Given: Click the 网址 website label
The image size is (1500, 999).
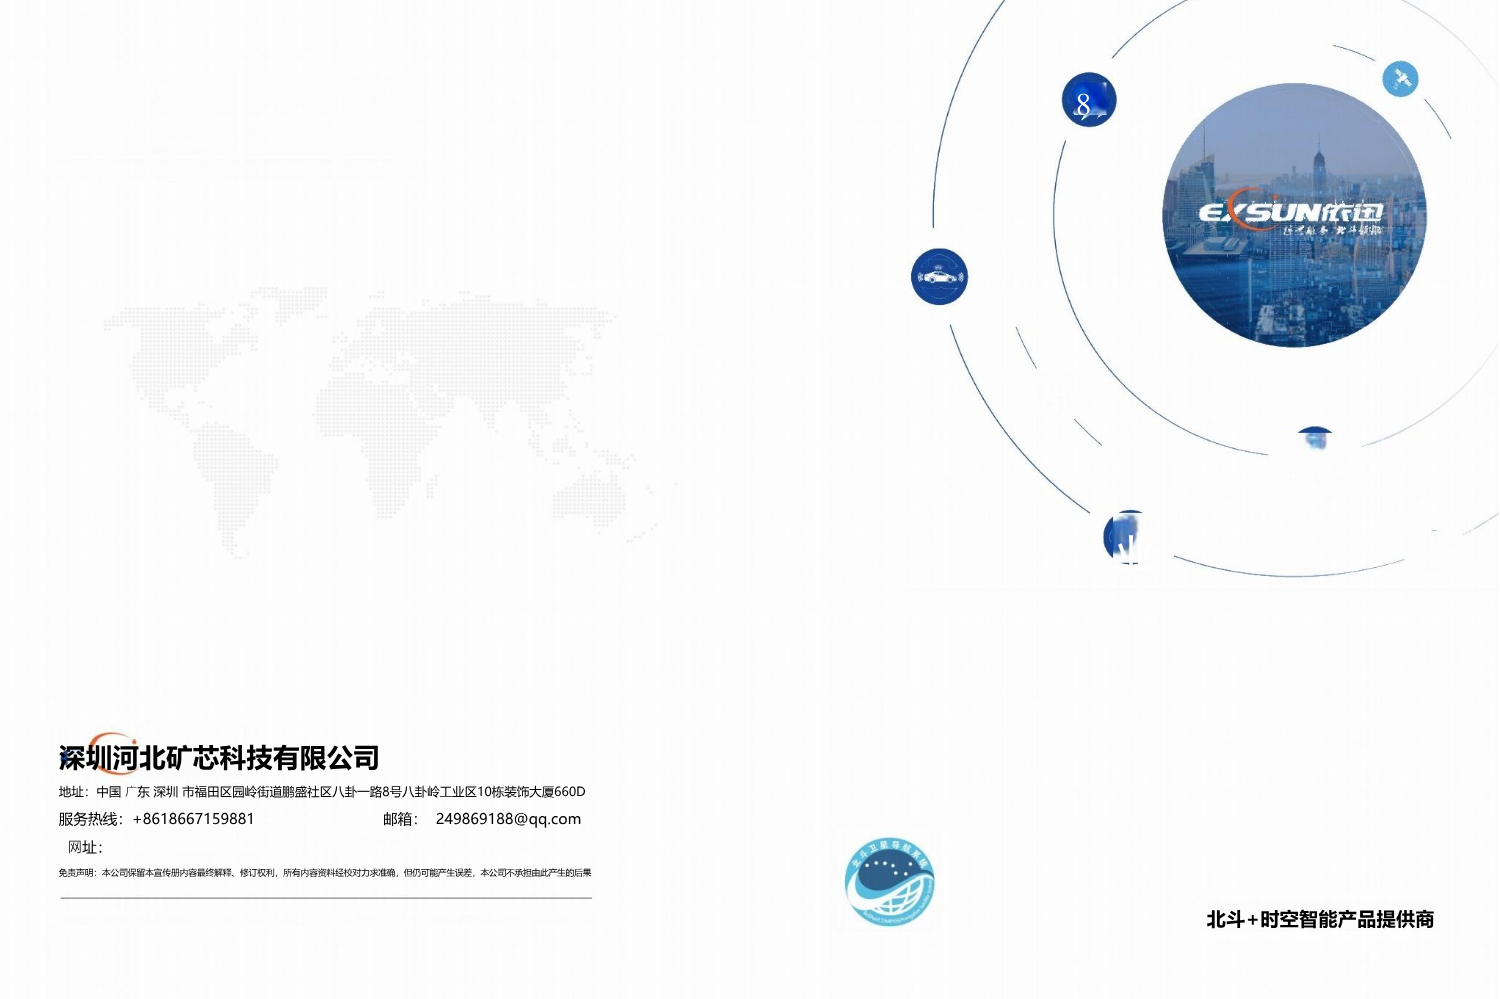Looking at the screenshot, I should pyautogui.click(x=84, y=847).
